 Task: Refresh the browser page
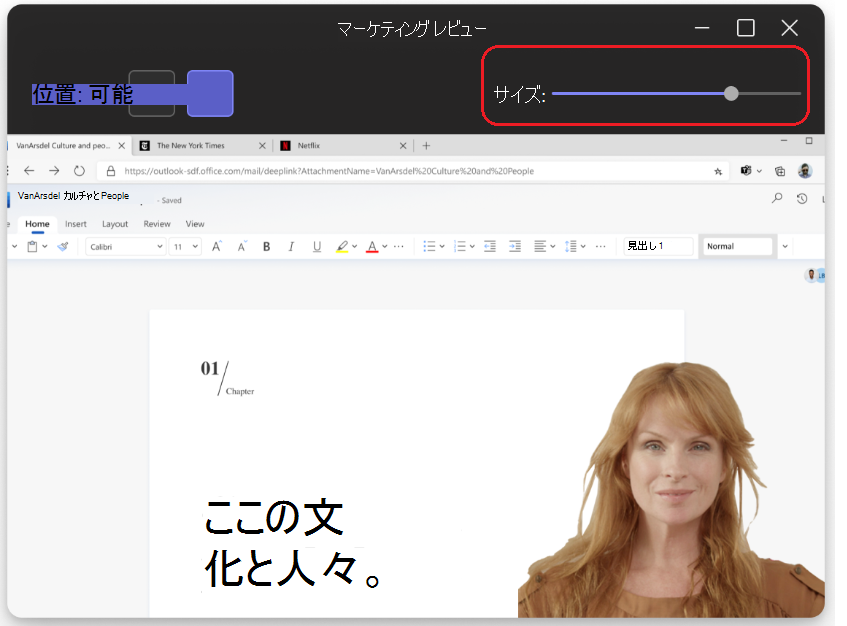click(79, 171)
